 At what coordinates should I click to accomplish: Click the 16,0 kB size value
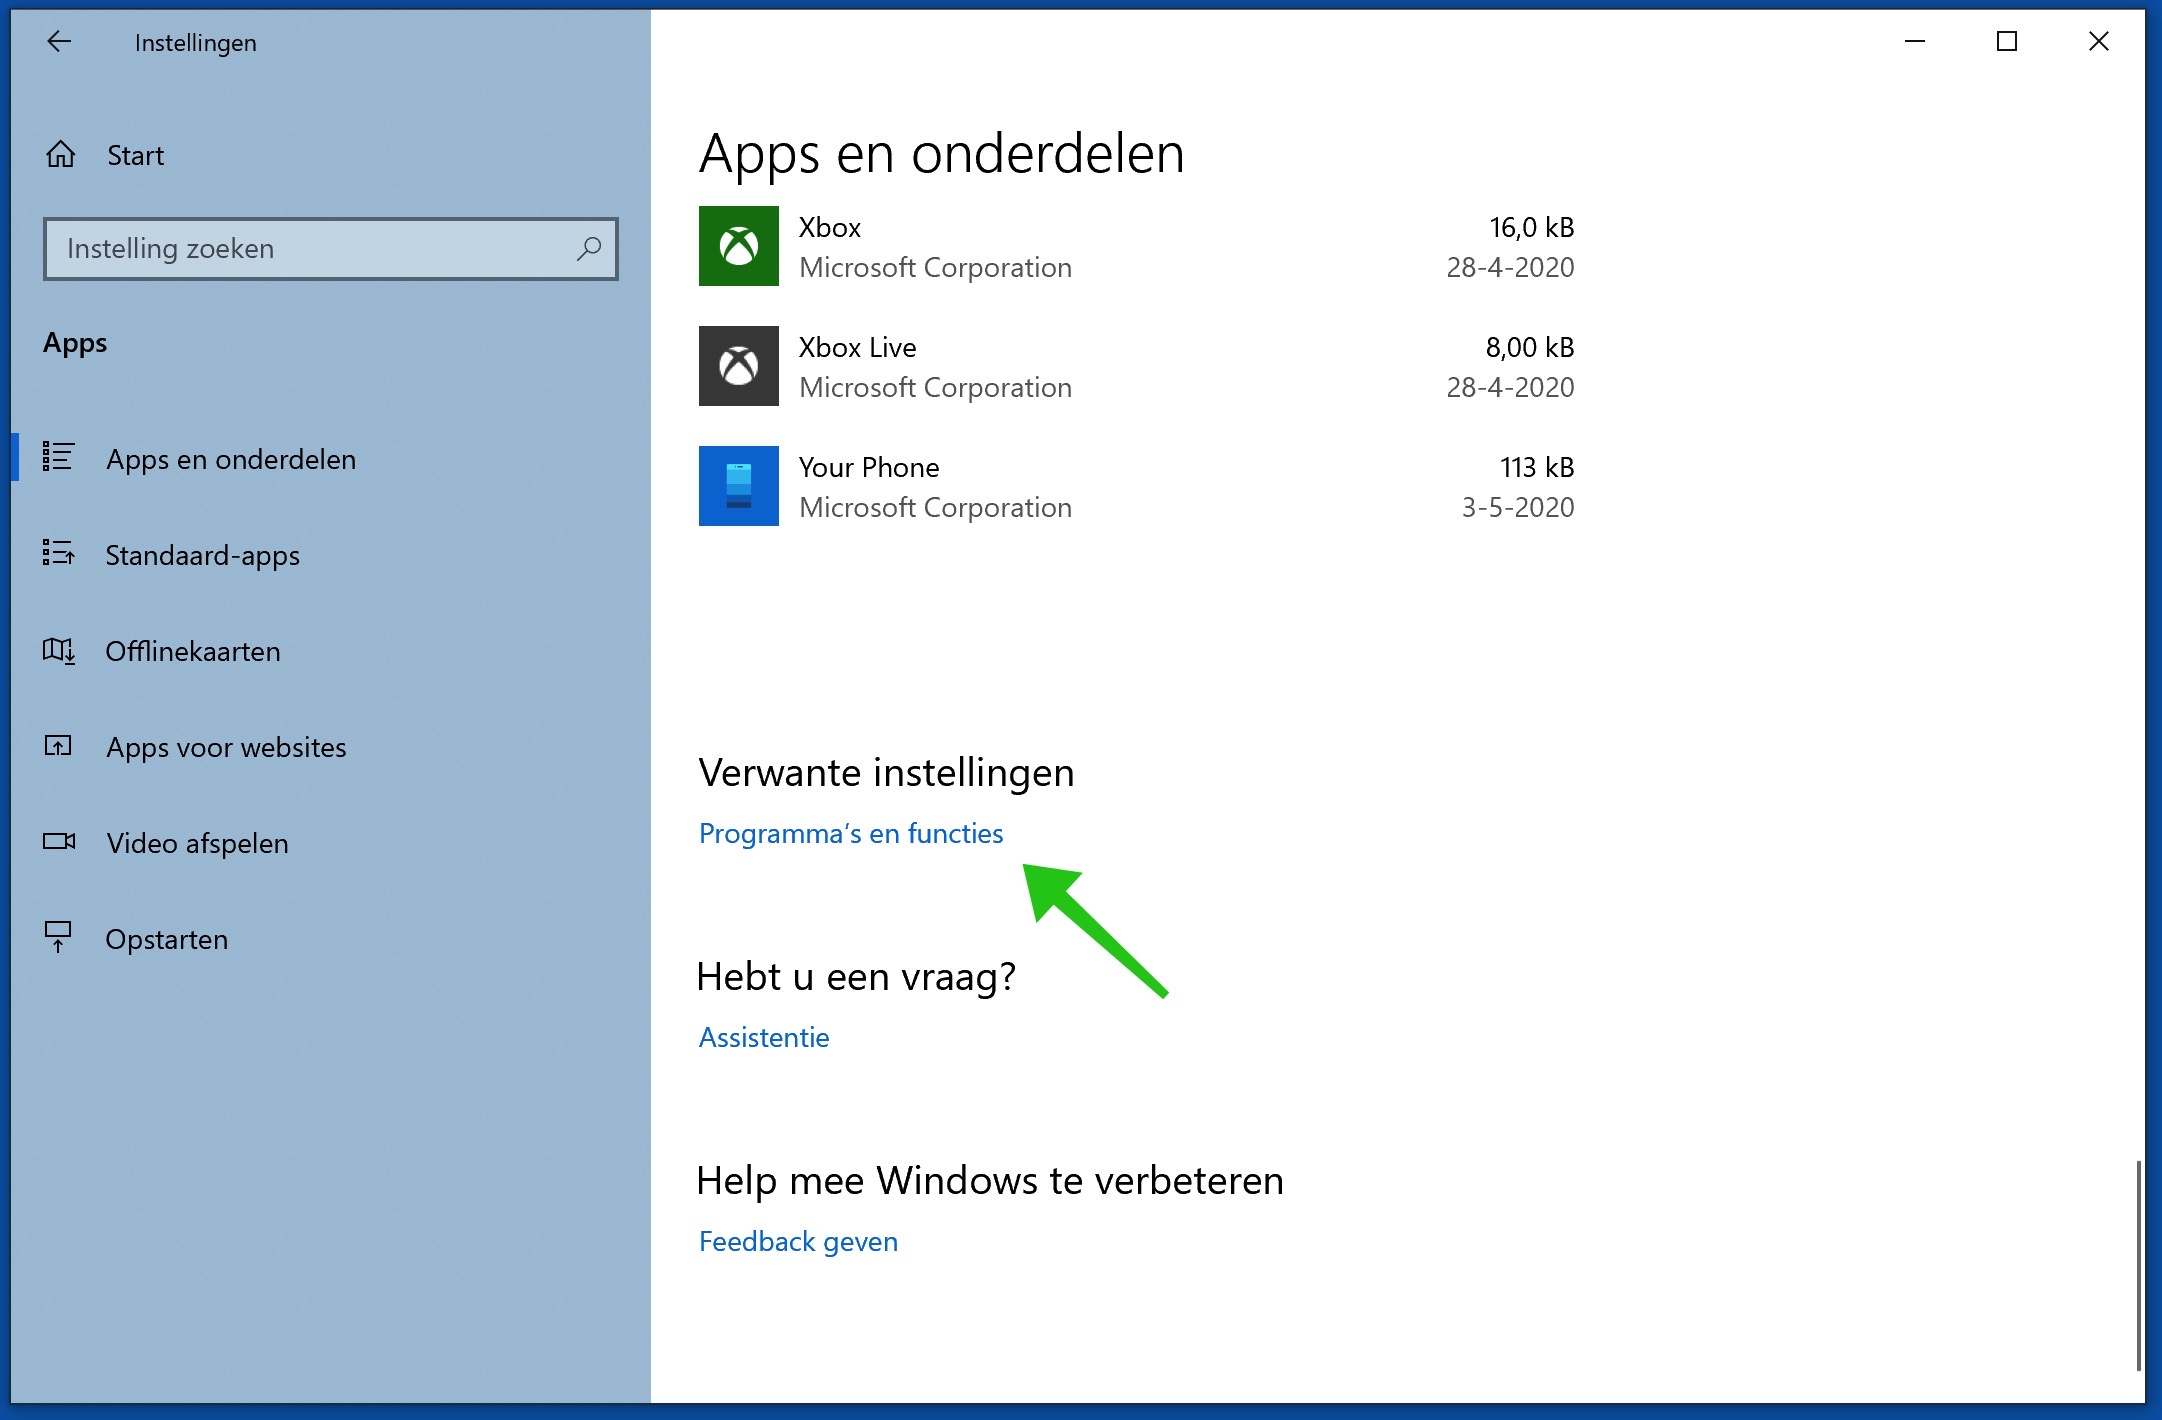point(1531,227)
